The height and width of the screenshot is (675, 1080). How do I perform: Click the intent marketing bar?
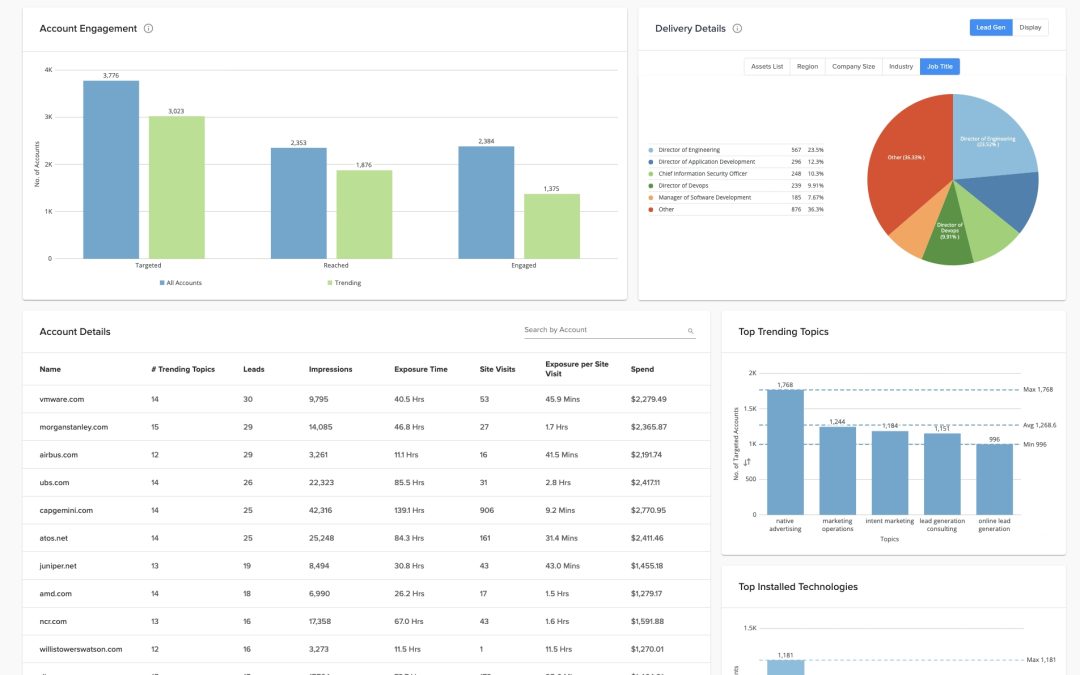point(890,472)
